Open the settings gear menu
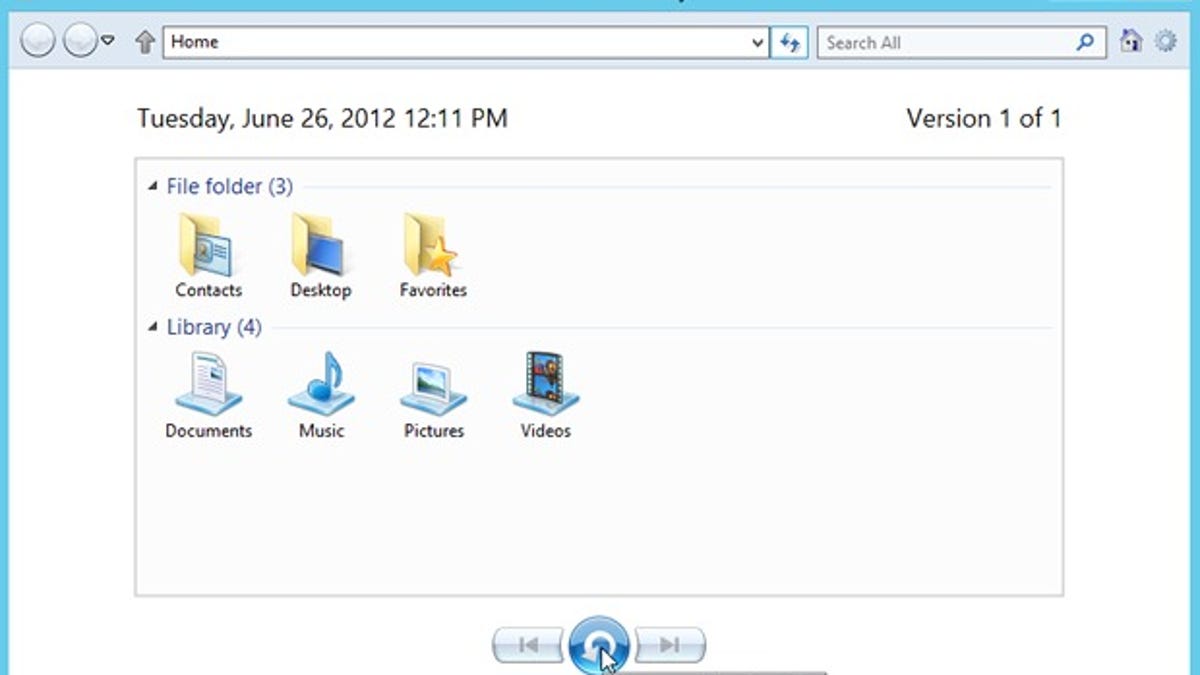The height and width of the screenshot is (675, 1200). coord(1165,41)
